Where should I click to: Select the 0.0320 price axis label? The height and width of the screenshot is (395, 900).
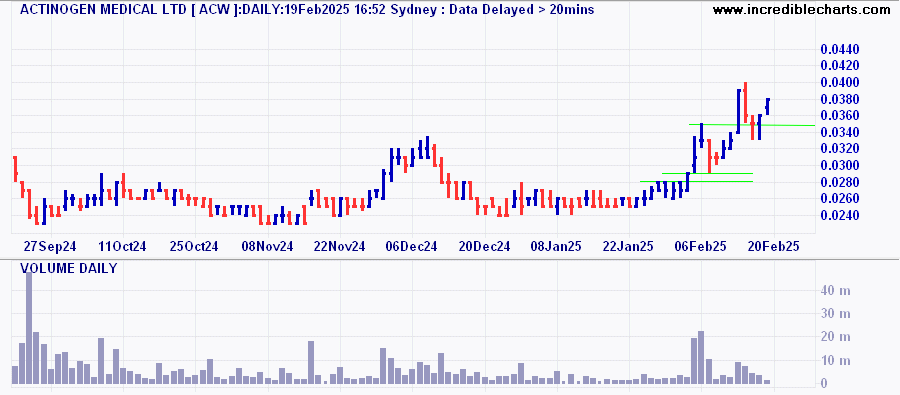(x=840, y=149)
